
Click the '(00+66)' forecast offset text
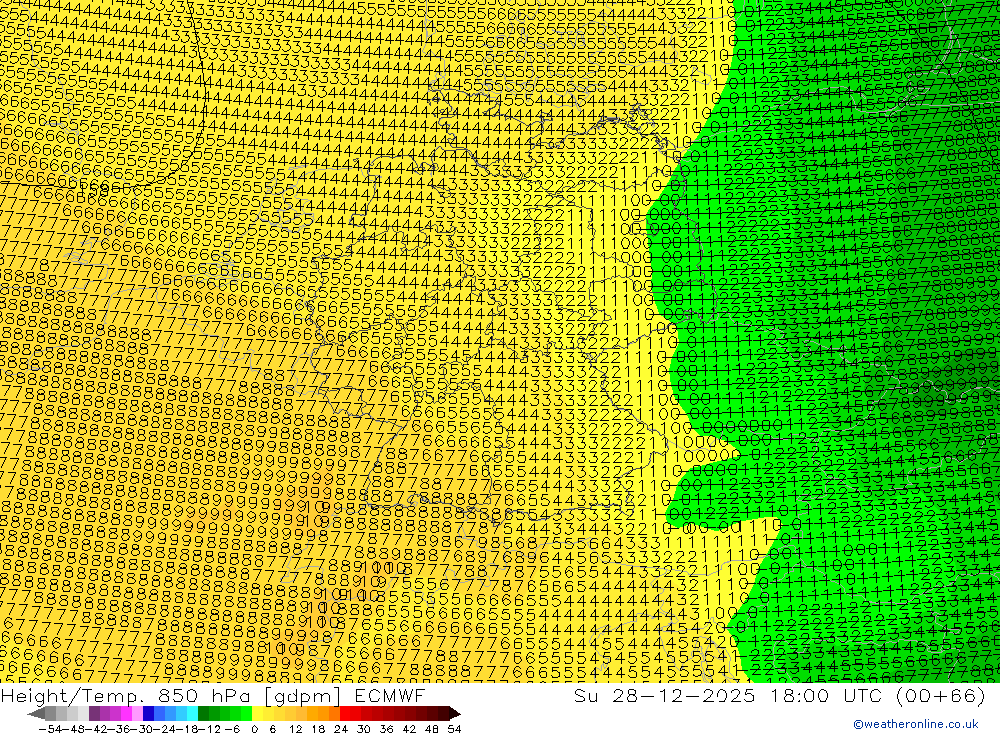941,695
